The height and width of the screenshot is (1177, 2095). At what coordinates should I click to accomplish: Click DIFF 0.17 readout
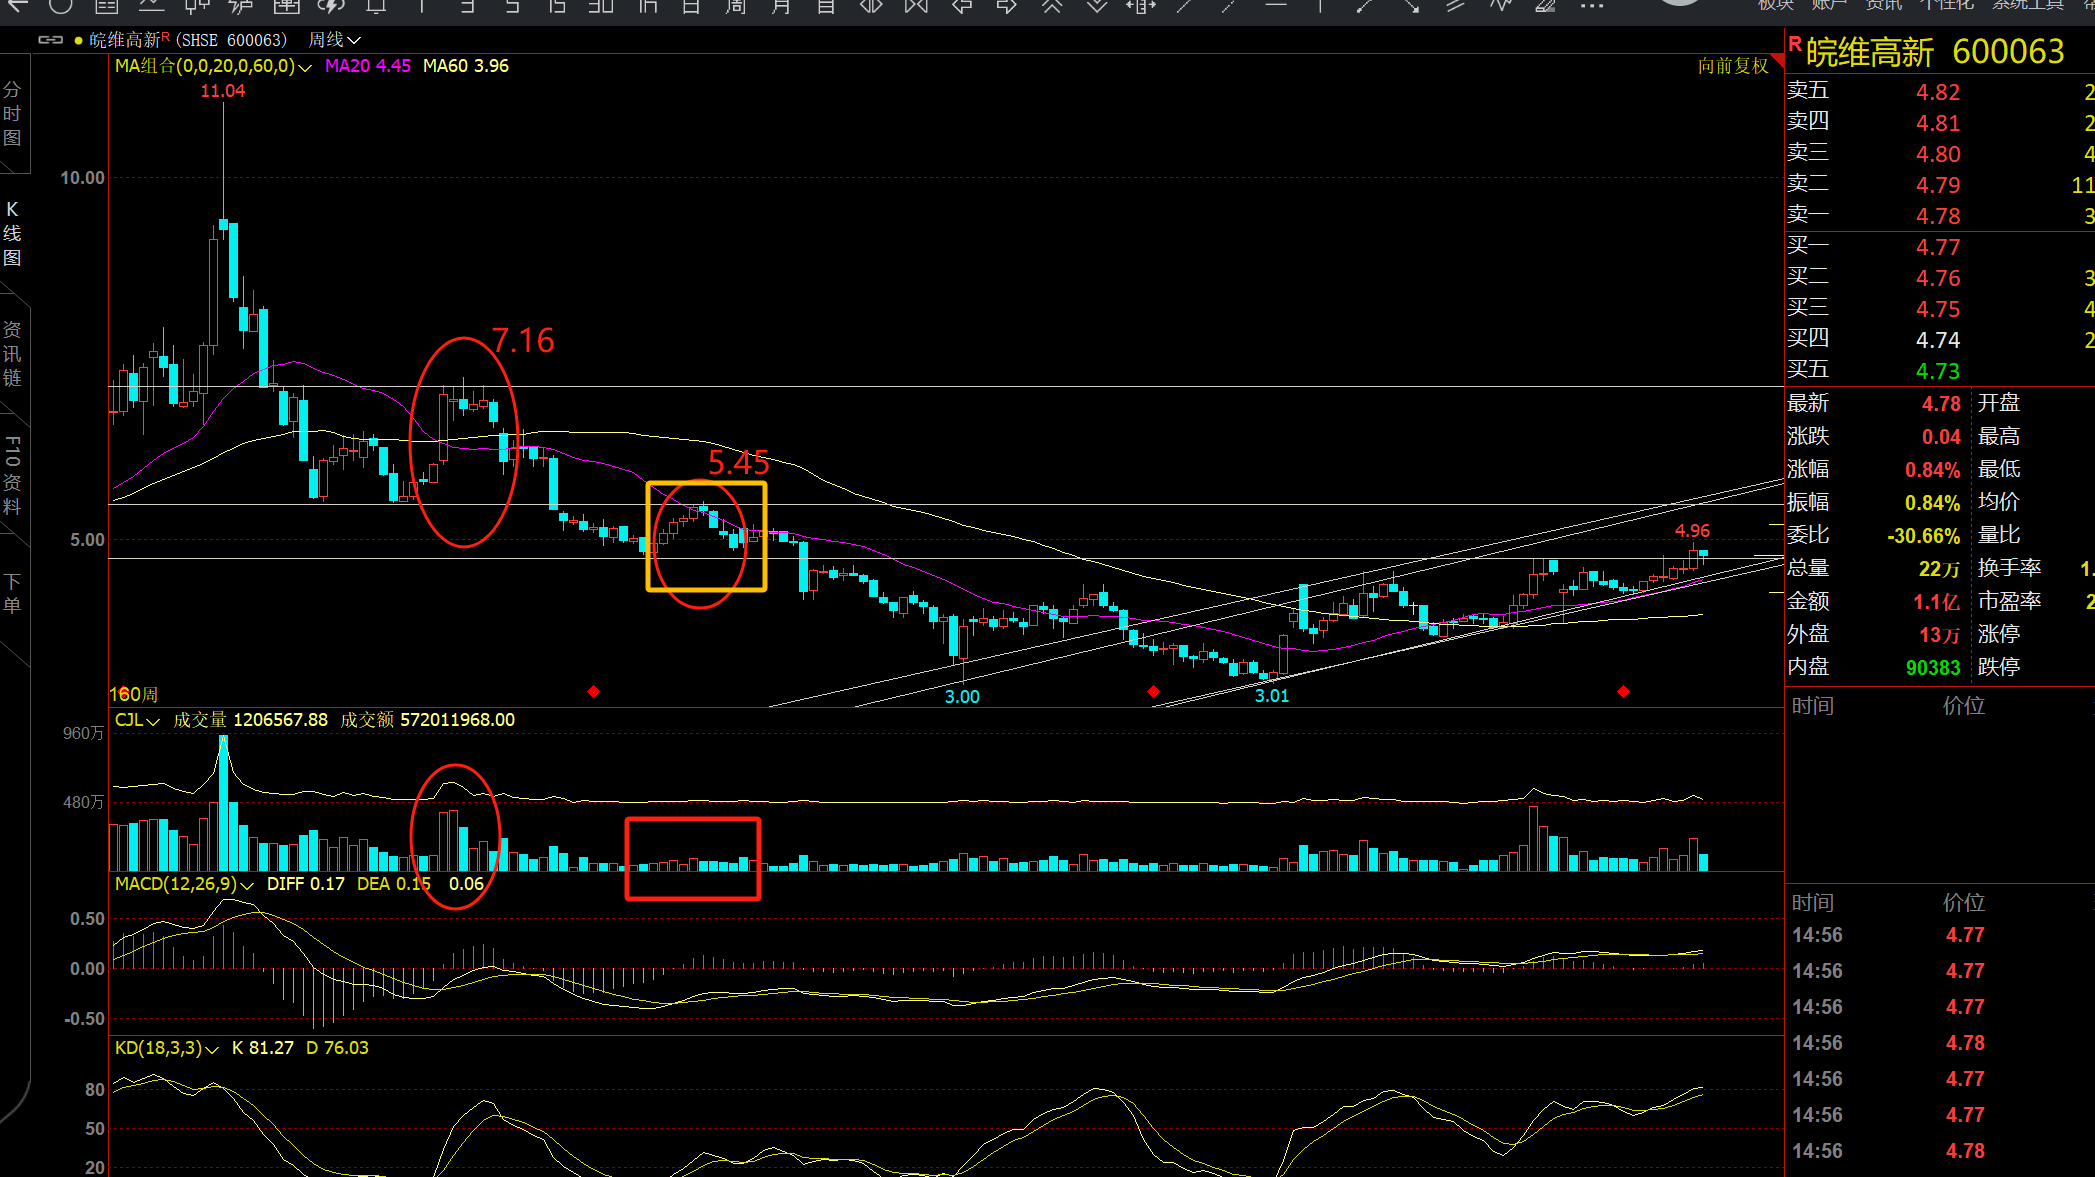305,884
